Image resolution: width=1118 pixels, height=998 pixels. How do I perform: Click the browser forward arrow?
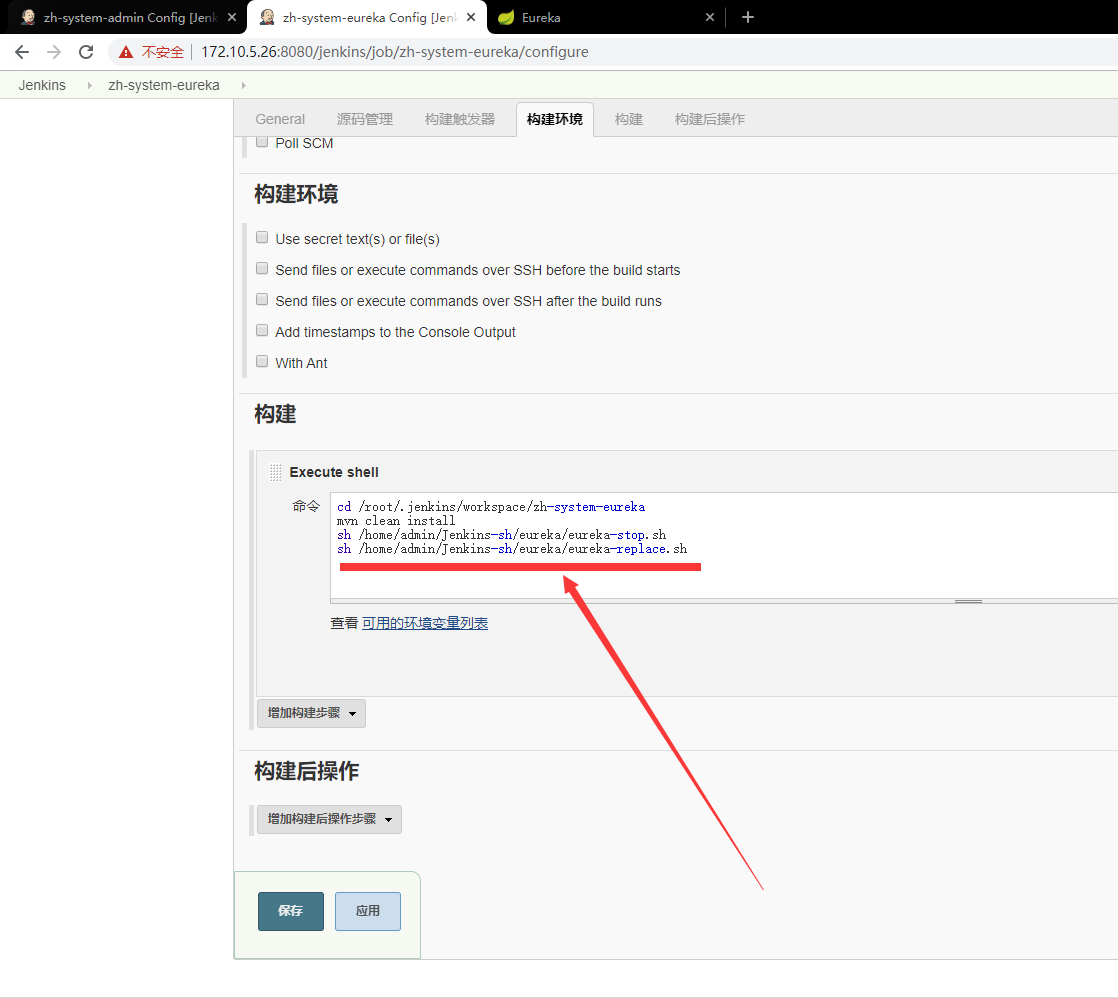(x=53, y=52)
